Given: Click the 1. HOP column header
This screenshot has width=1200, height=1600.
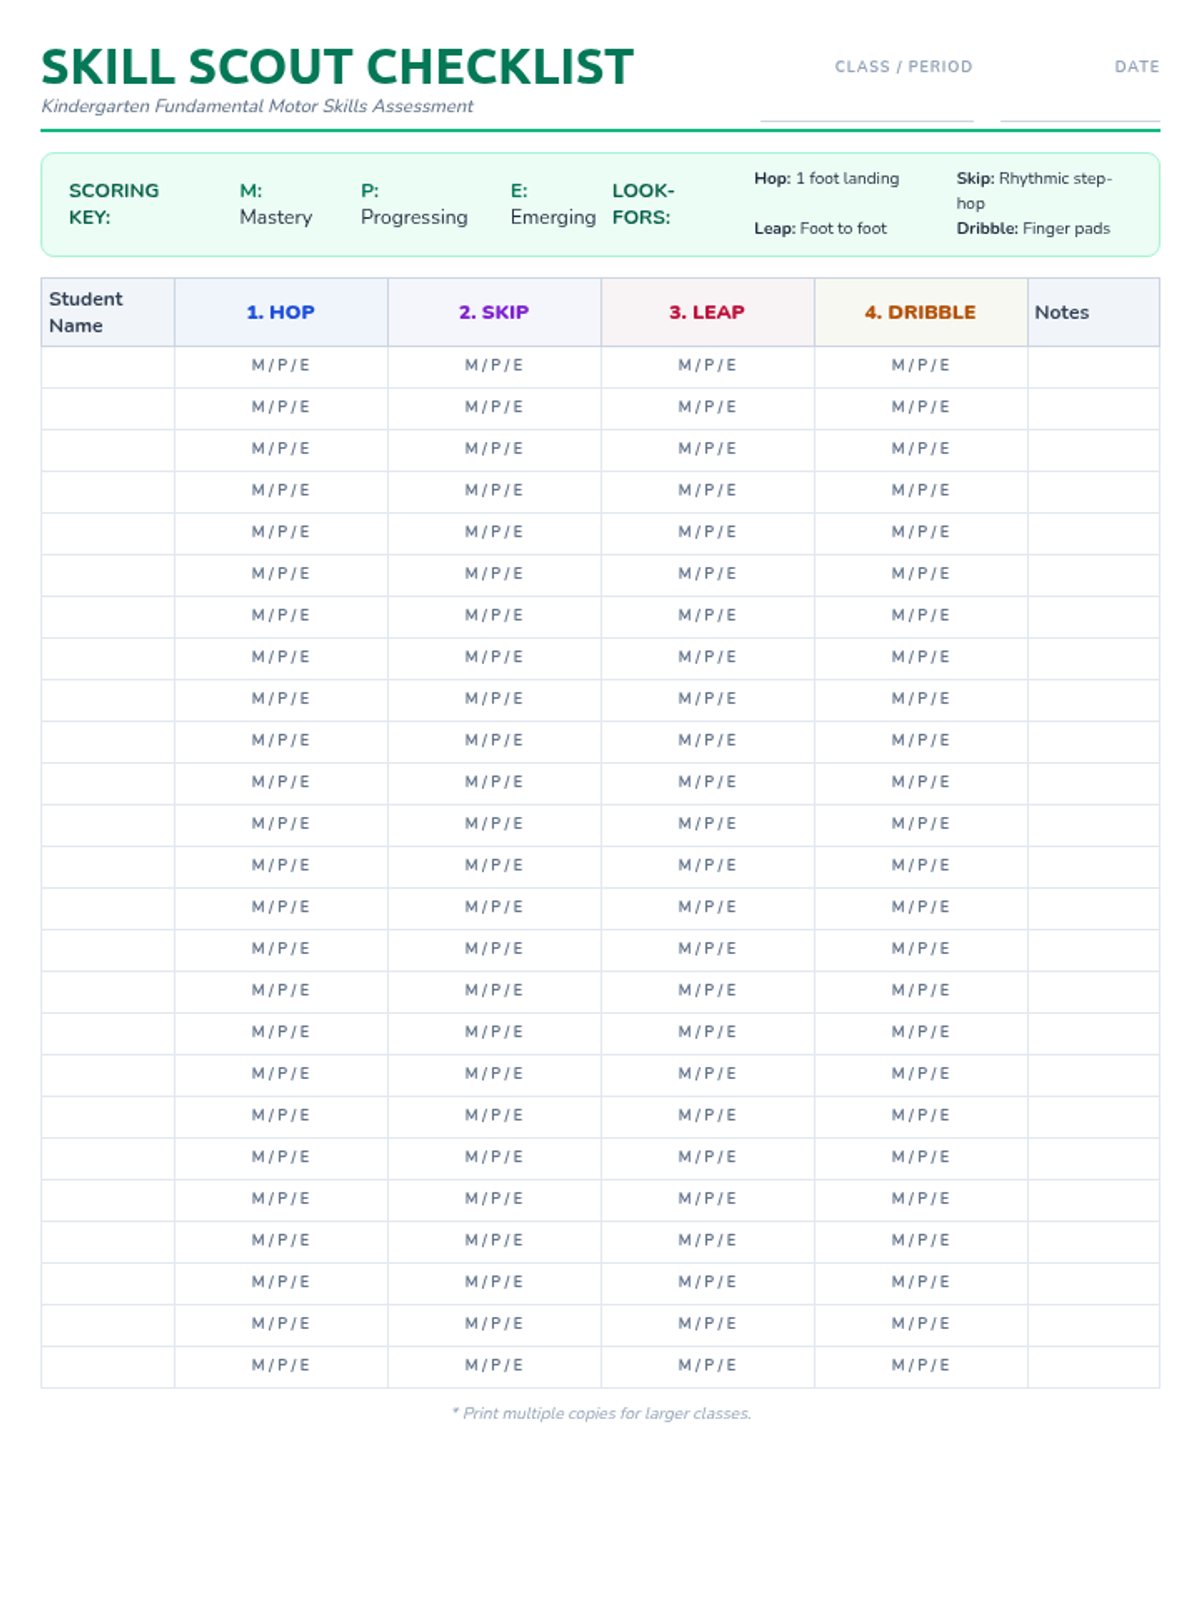Looking at the screenshot, I should 281,312.
